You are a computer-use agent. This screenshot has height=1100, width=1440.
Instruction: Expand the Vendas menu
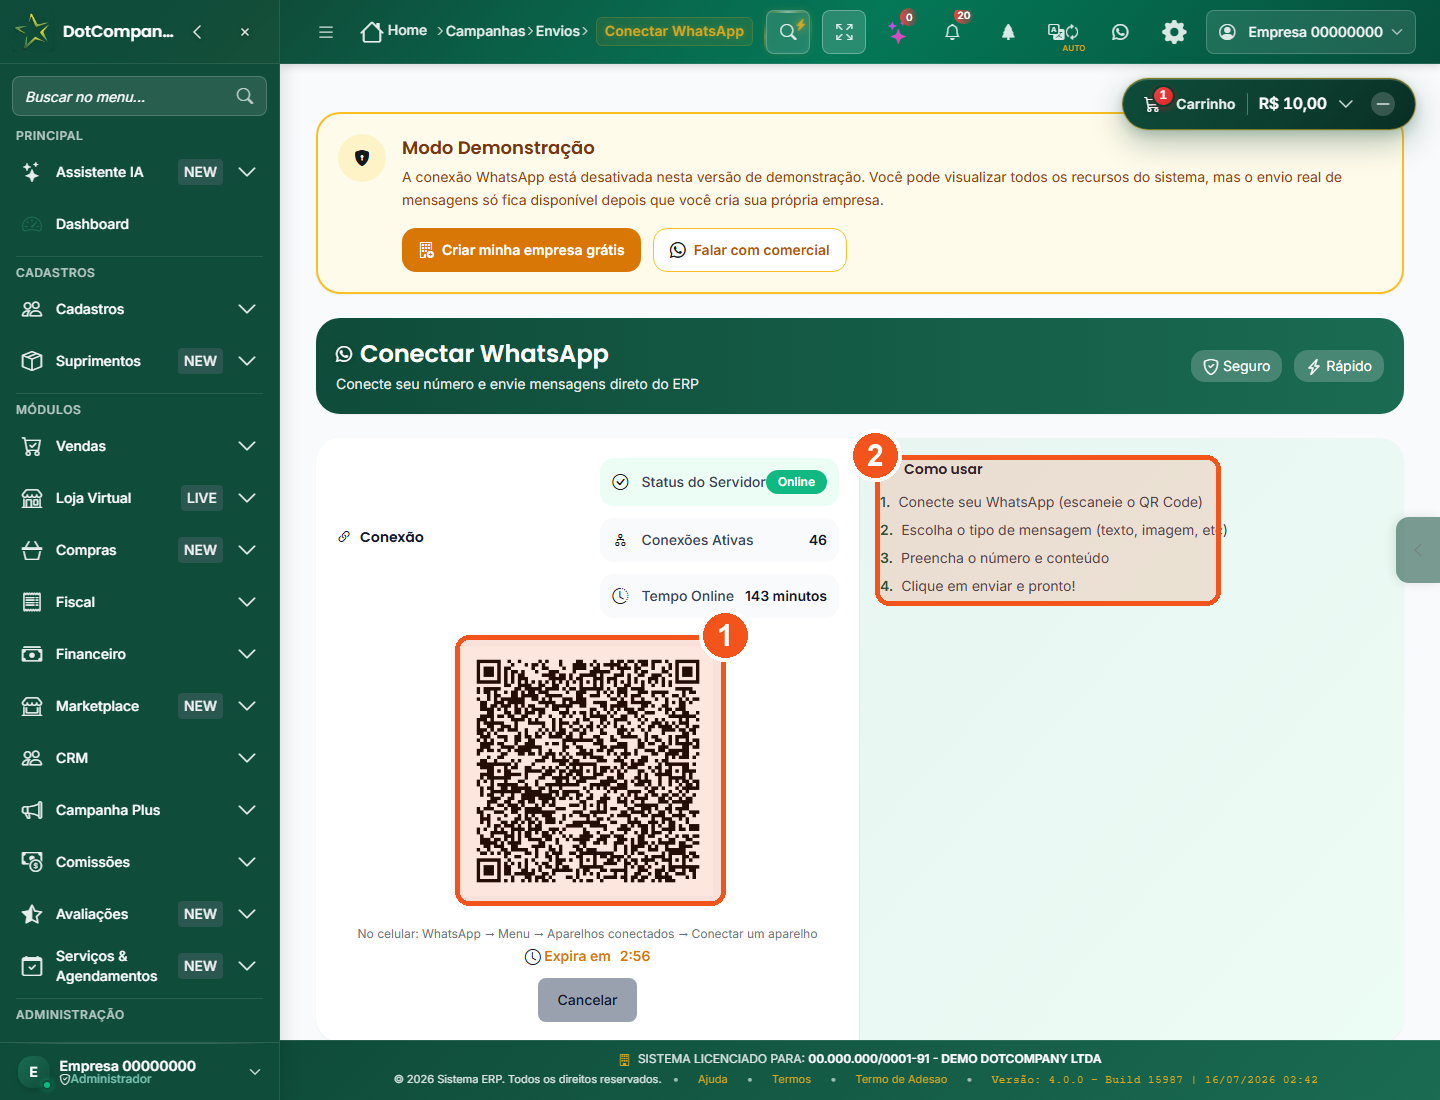pos(139,446)
